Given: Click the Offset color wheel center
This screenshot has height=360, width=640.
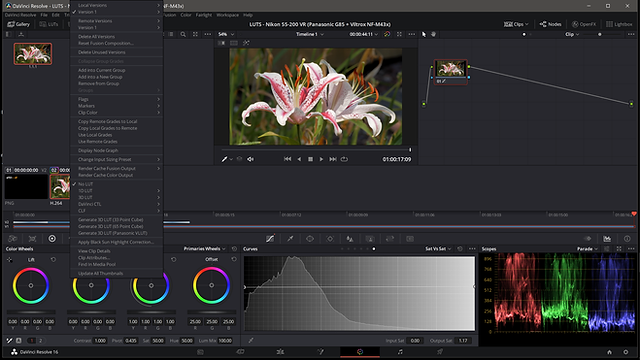Looking at the screenshot, I should click(x=211, y=285).
